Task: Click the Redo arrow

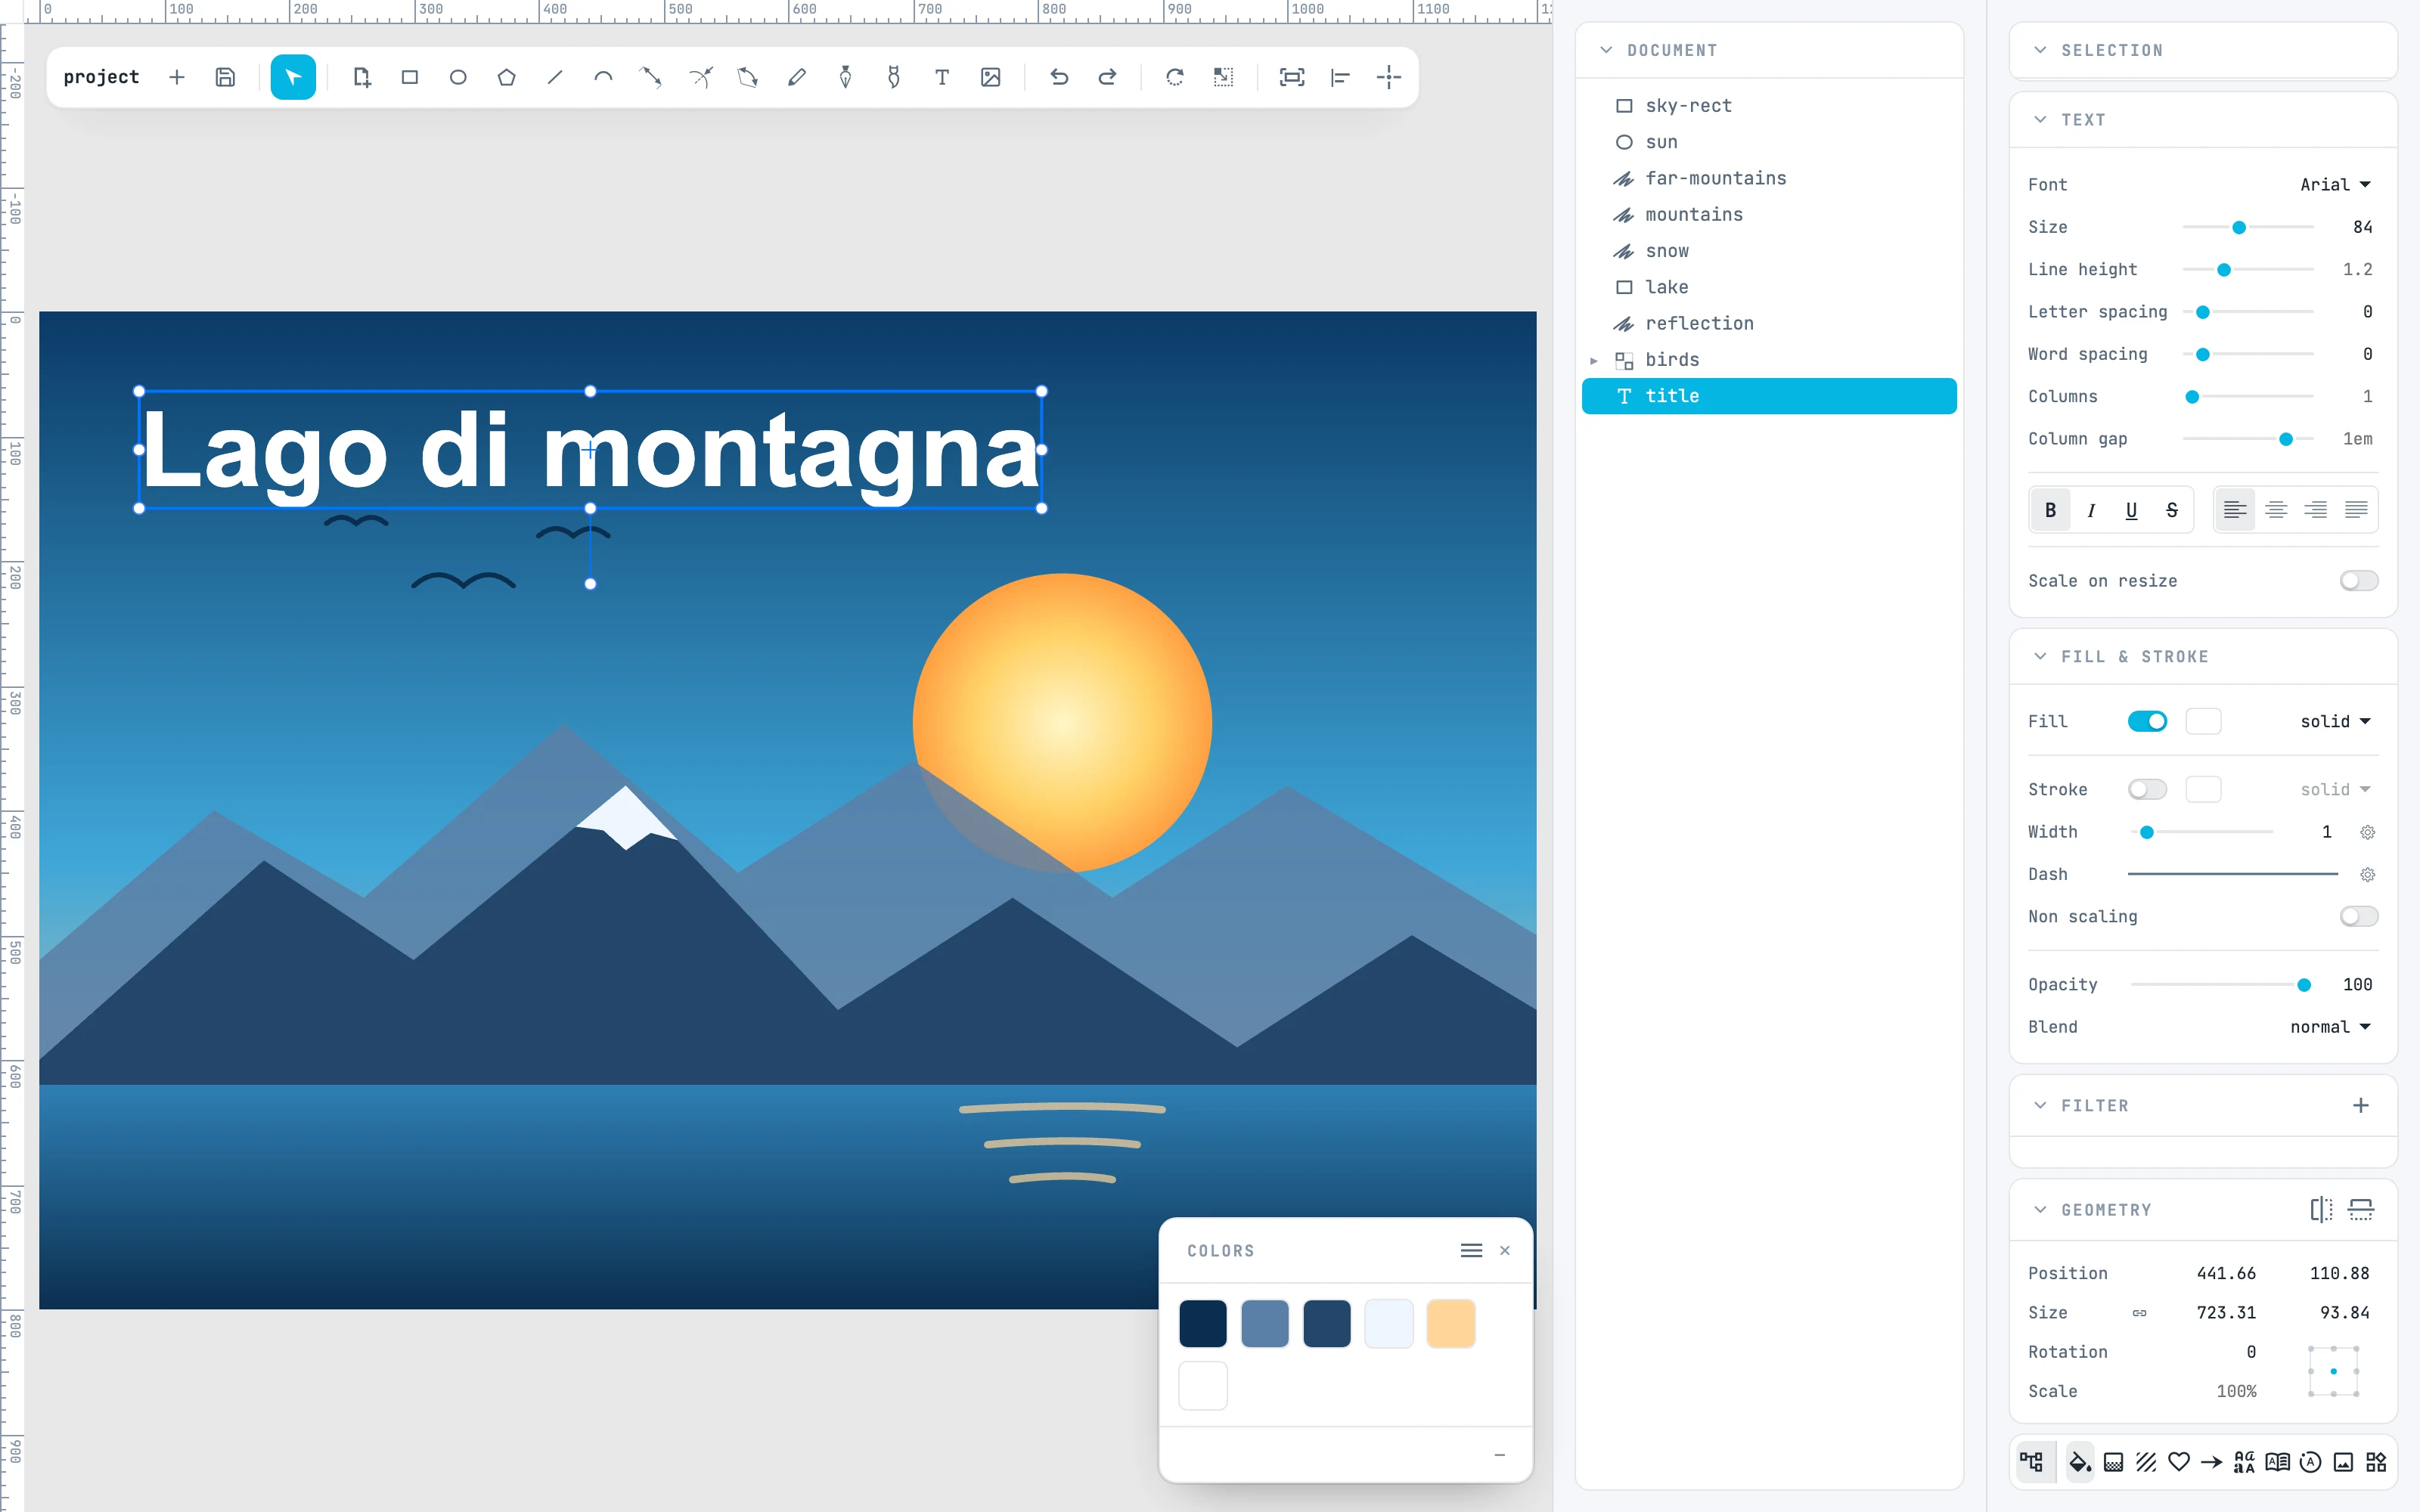Action: (x=1107, y=77)
